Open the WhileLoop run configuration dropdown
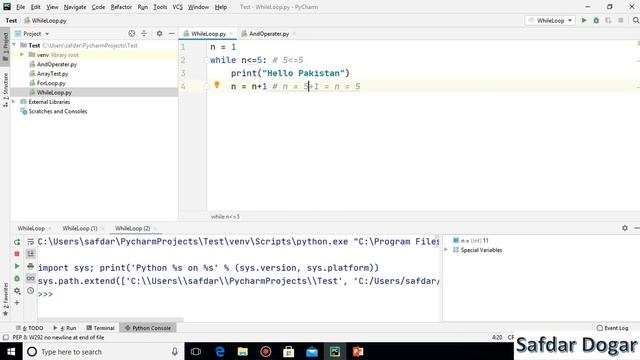The image size is (640, 360). [x=550, y=20]
